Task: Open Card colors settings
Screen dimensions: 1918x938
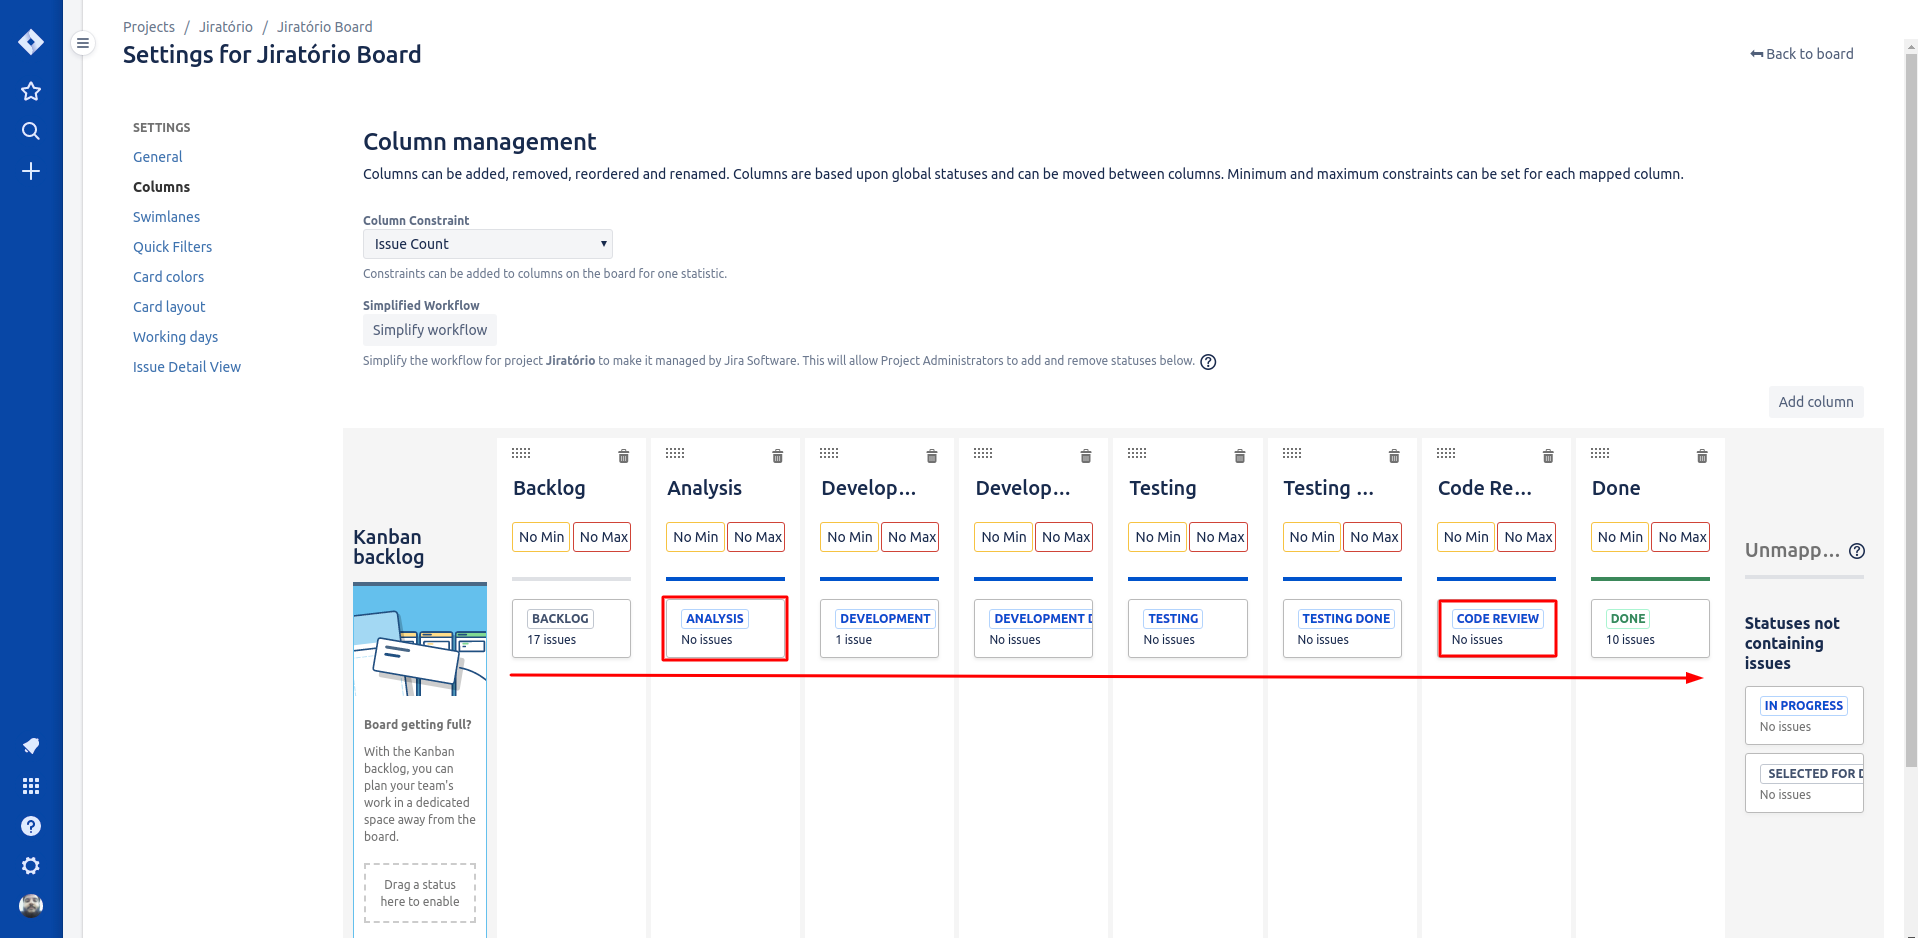Action: 168,277
